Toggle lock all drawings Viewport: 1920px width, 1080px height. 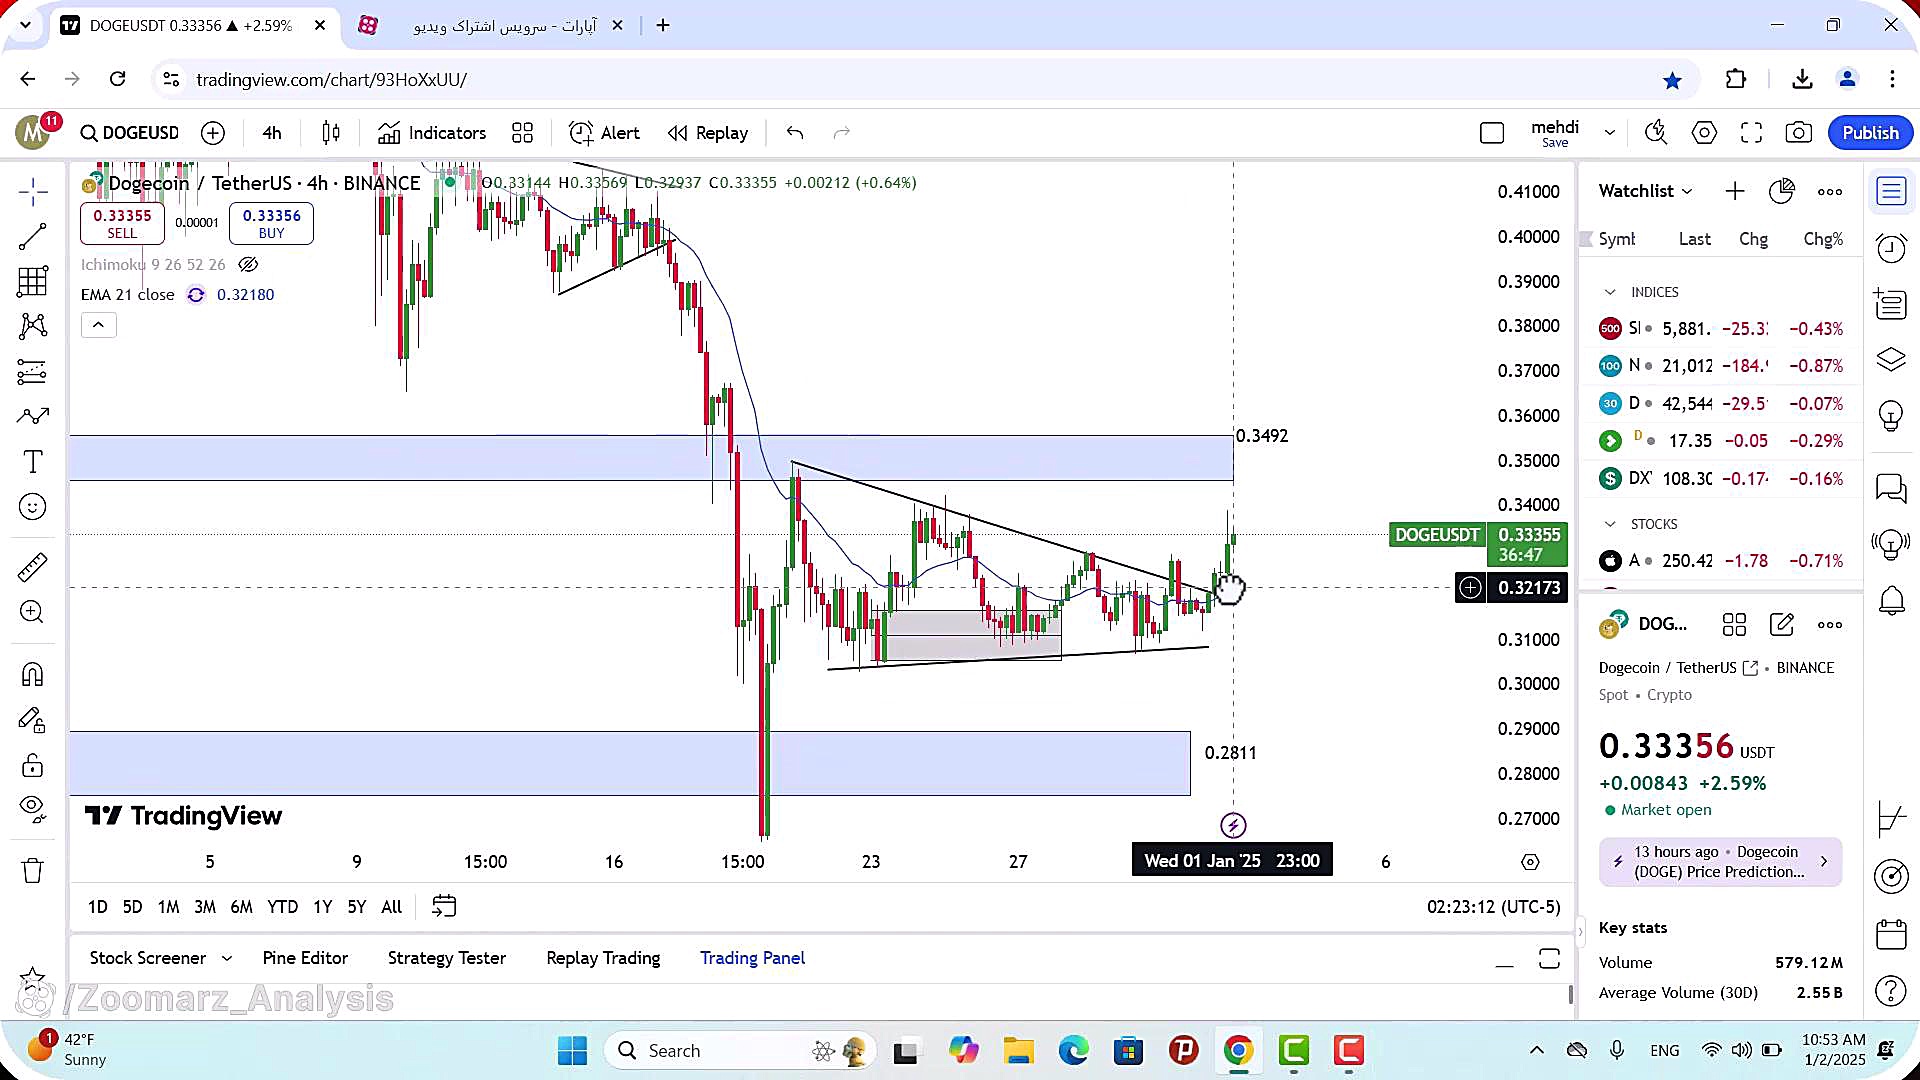[32, 766]
